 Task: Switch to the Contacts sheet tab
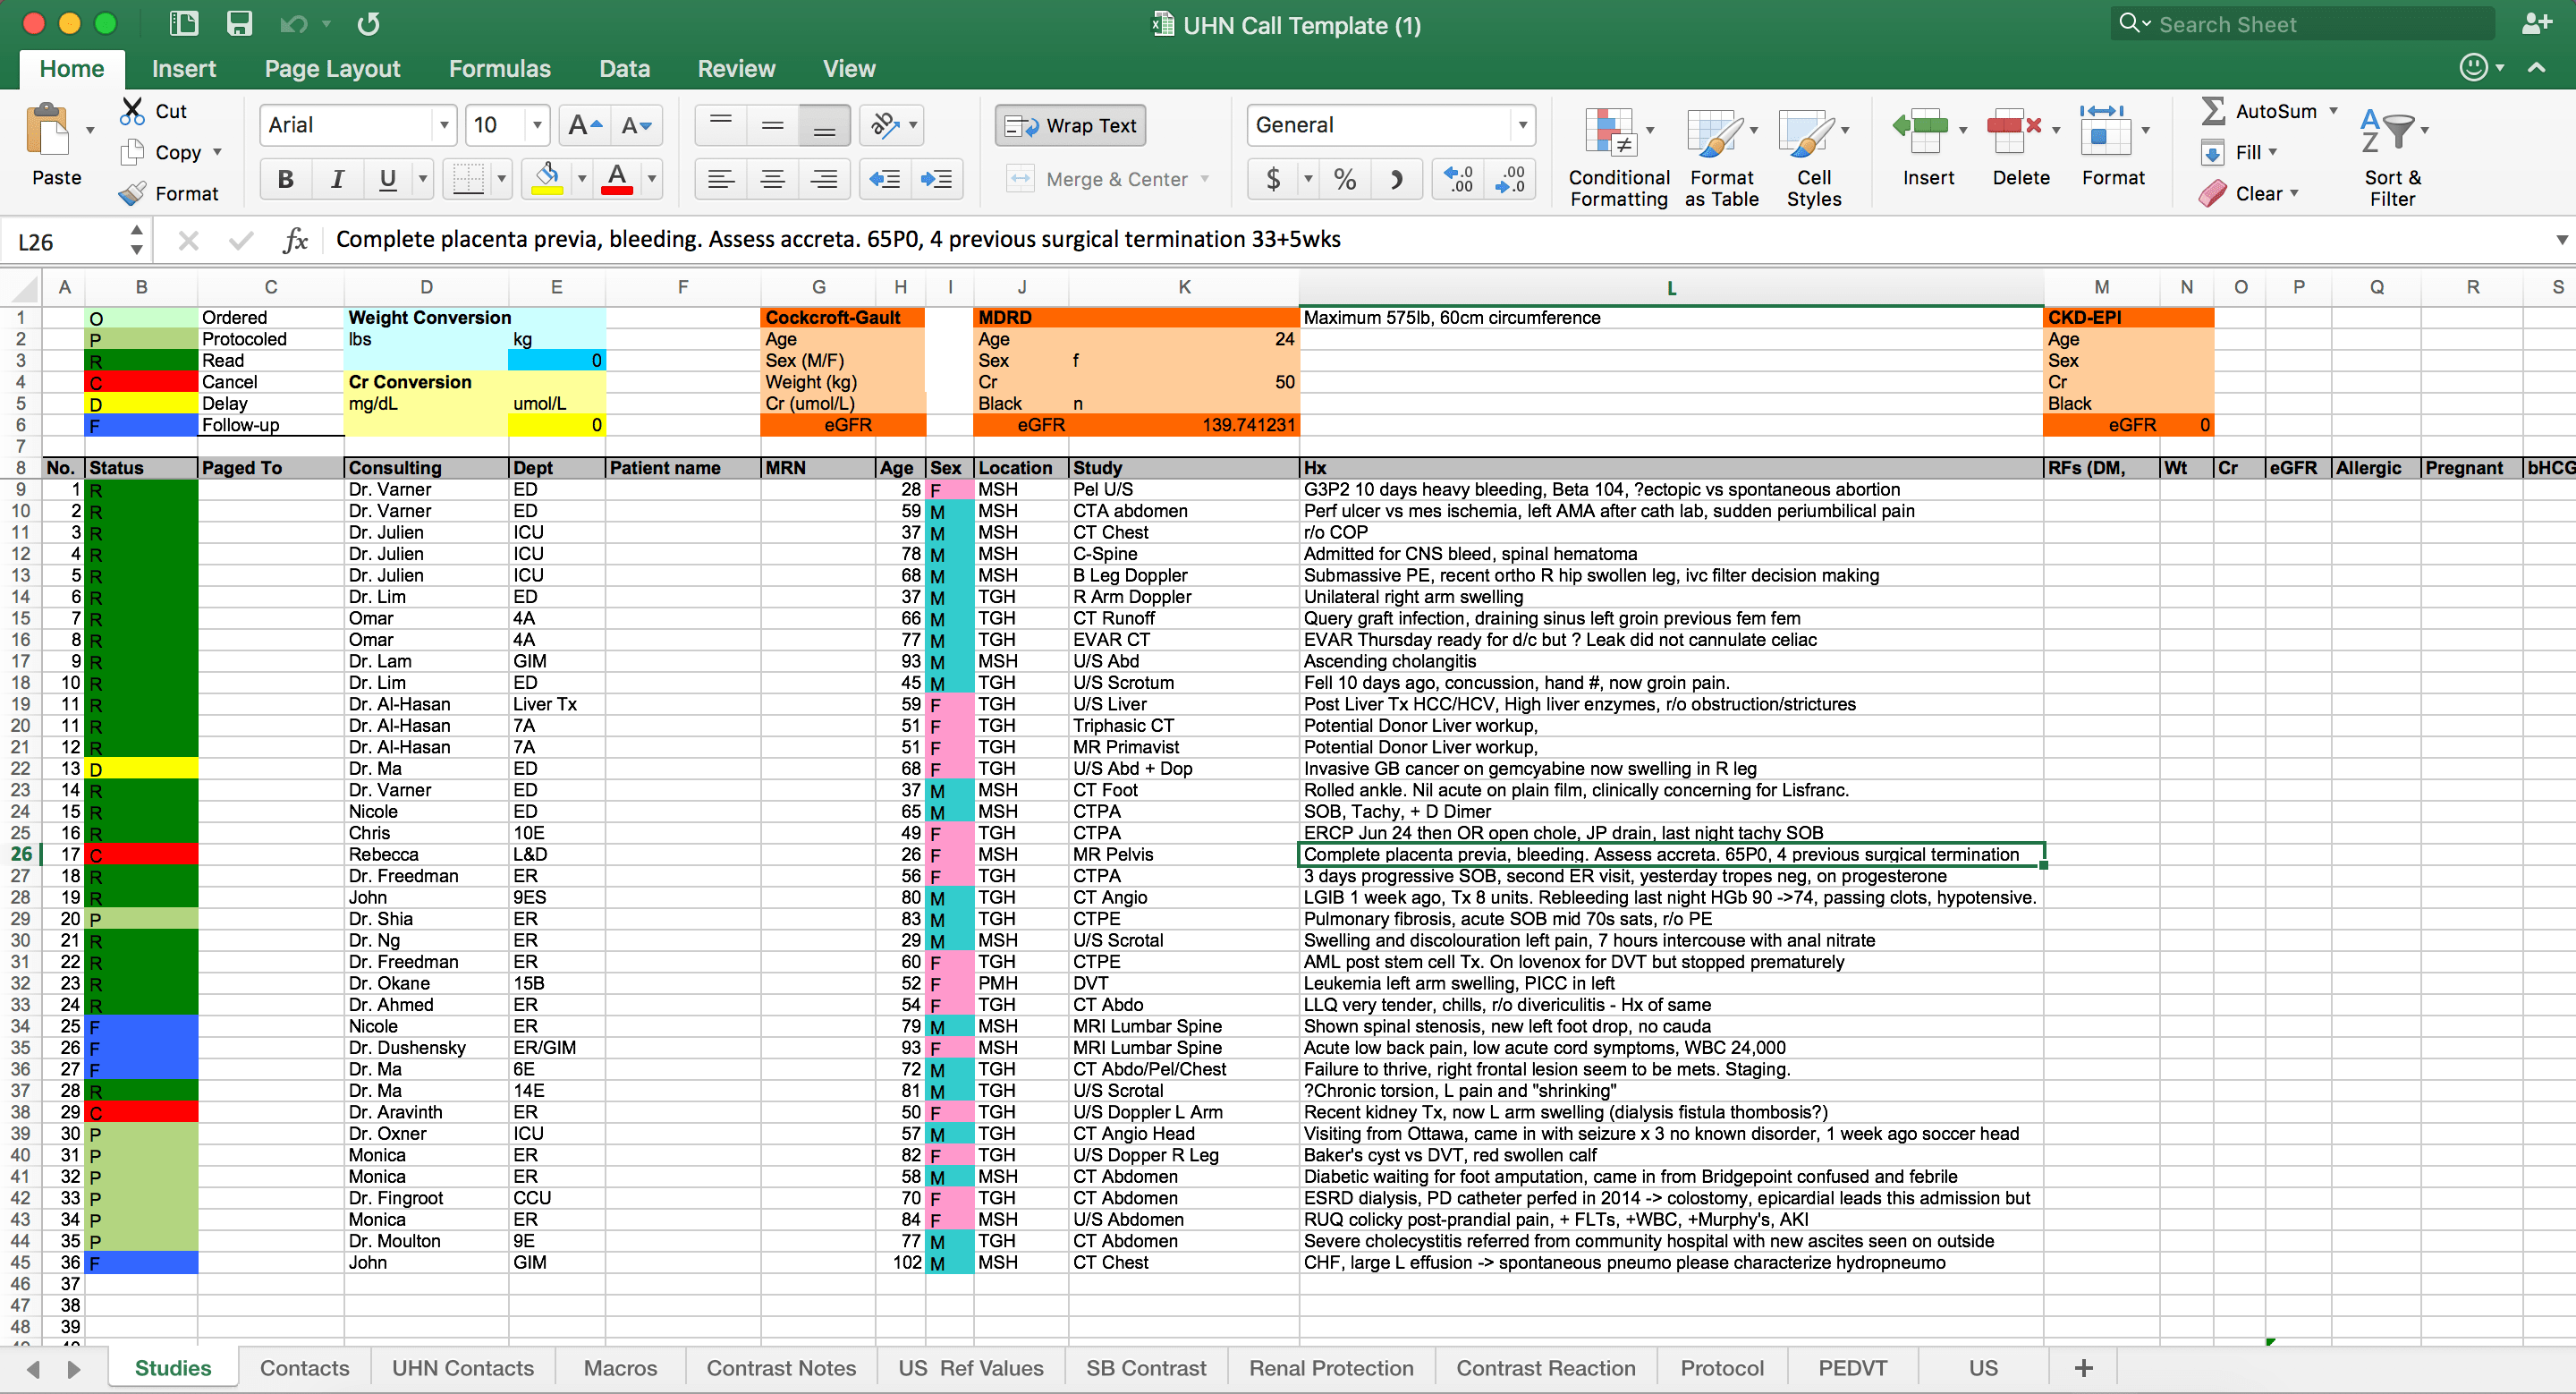coord(304,1368)
